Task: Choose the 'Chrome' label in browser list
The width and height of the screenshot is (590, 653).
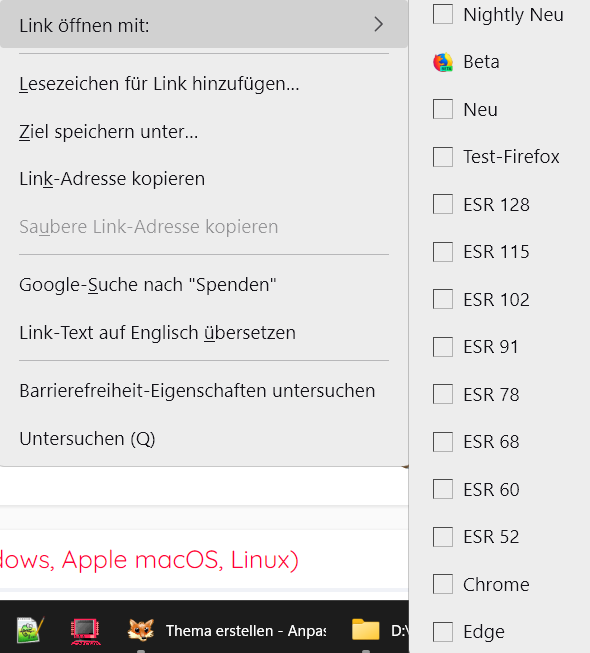Action: 496,584
